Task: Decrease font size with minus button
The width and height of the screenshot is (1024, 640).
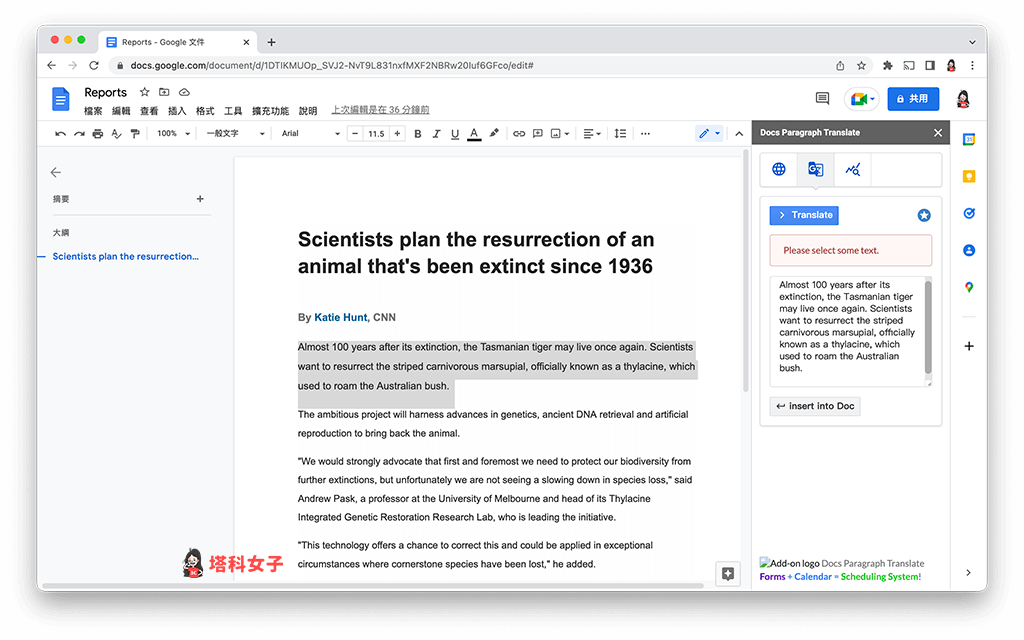Action: (x=355, y=134)
